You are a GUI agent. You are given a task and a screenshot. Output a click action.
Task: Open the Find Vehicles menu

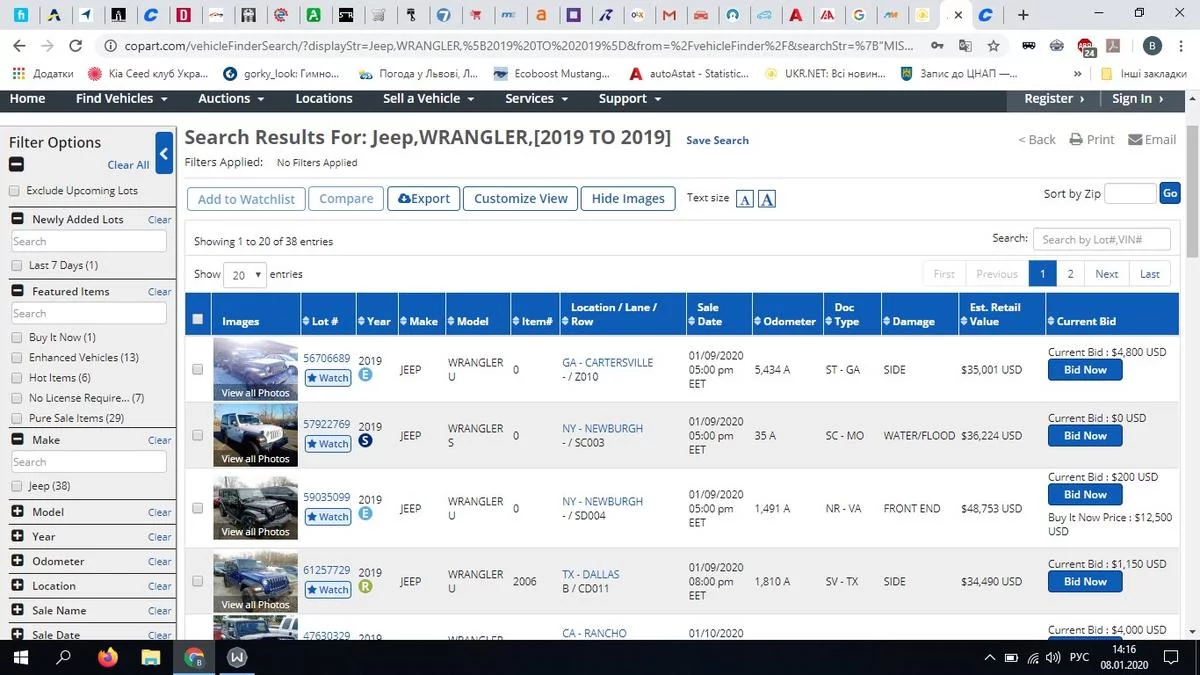click(121, 99)
